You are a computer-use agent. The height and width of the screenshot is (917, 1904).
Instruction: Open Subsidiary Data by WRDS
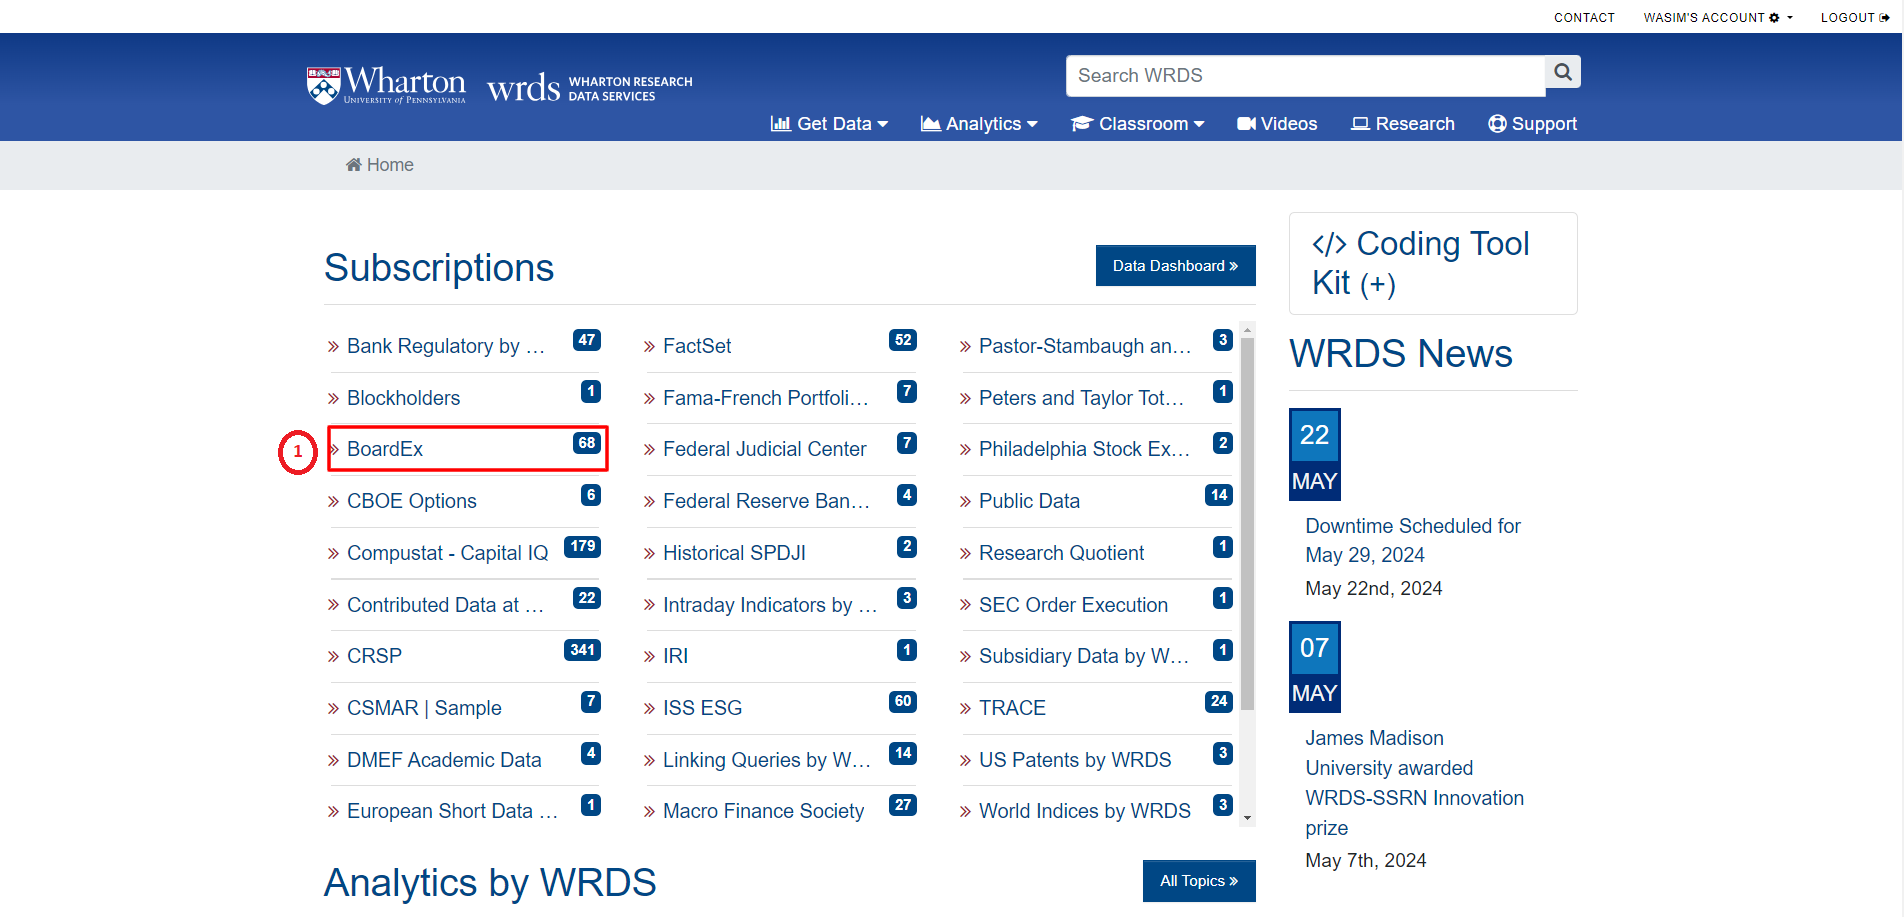click(x=1084, y=656)
